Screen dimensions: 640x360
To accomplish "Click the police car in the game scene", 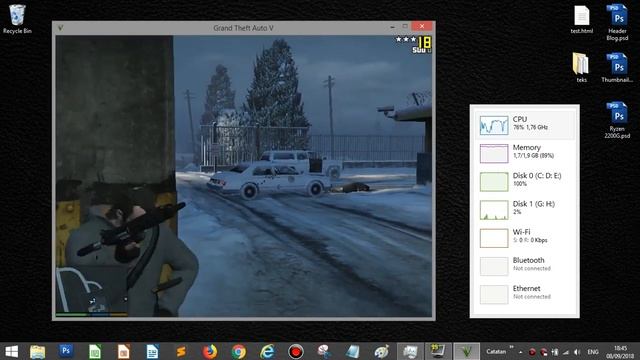I will [269, 180].
